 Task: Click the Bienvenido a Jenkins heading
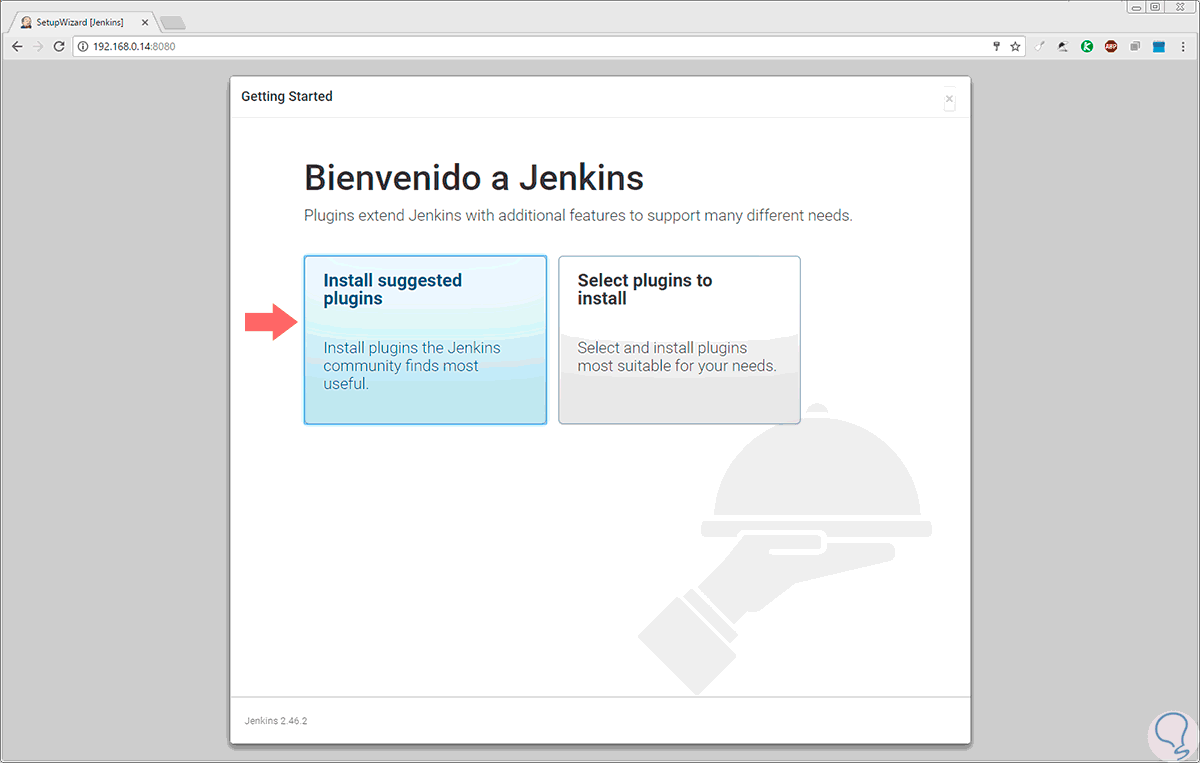[x=474, y=178]
